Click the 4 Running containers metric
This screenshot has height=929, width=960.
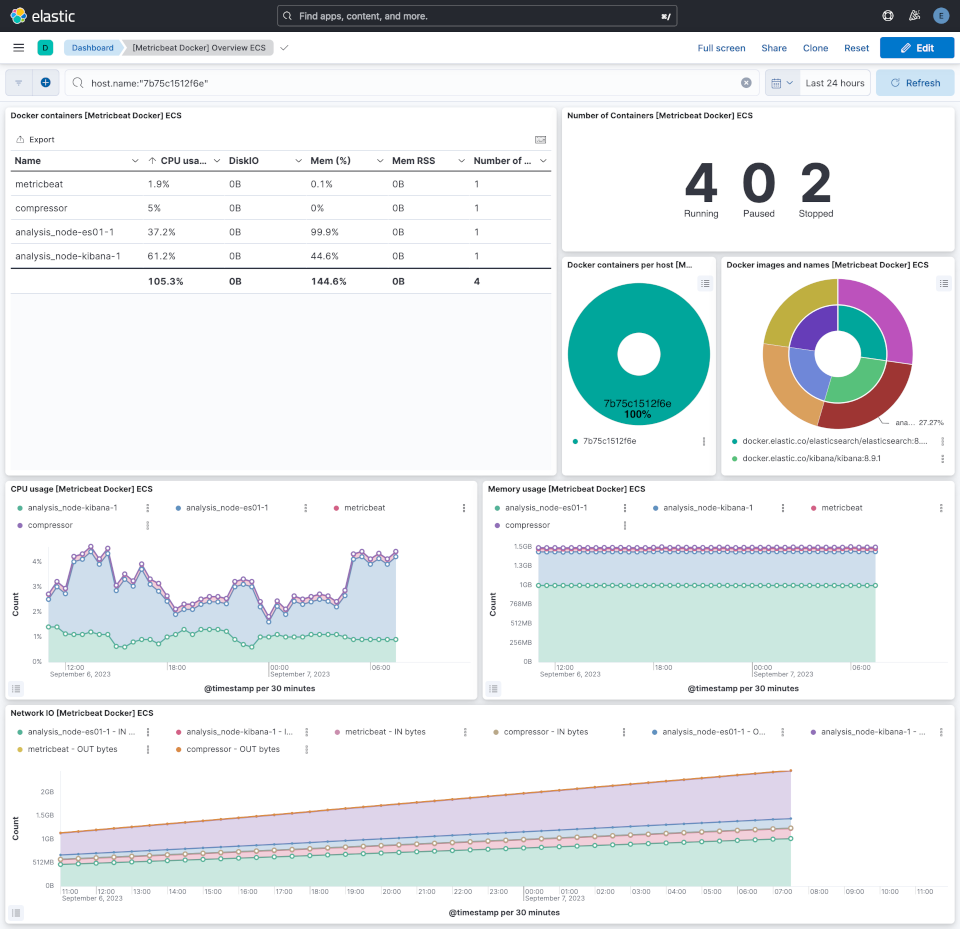pyautogui.click(x=701, y=189)
